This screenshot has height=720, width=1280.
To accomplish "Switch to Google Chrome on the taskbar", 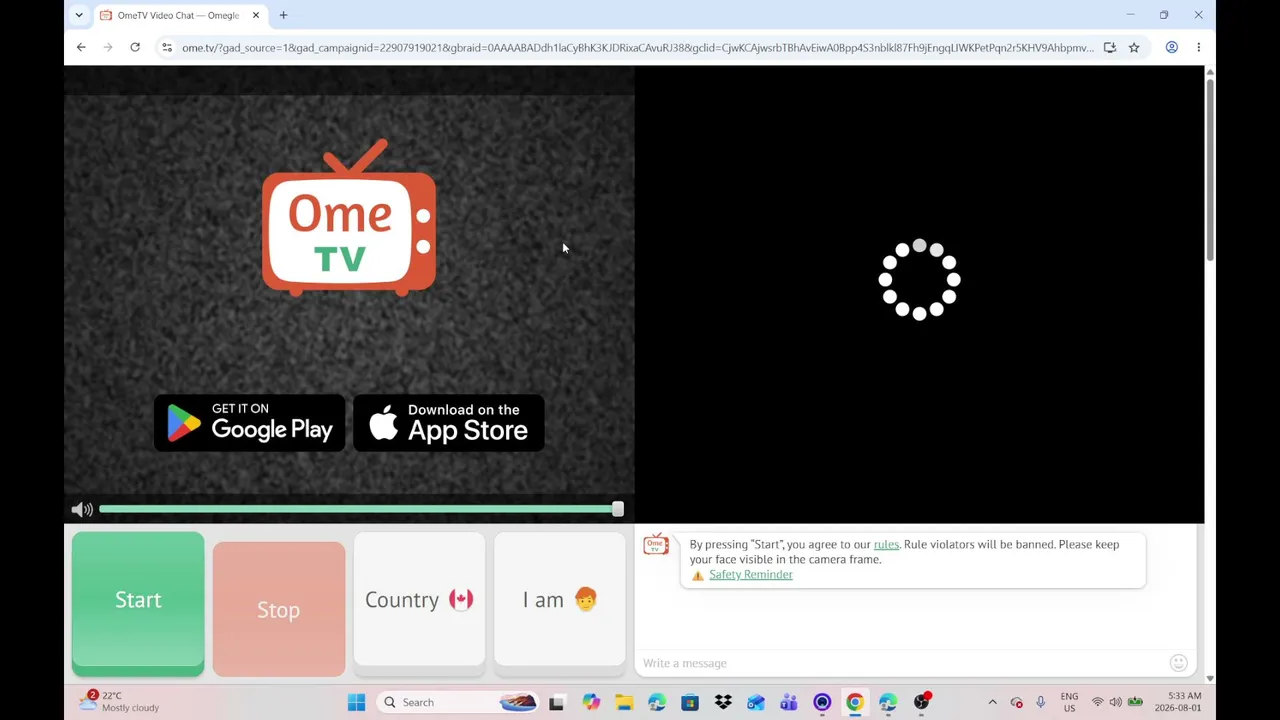I will pyautogui.click(x=855, y=702).
